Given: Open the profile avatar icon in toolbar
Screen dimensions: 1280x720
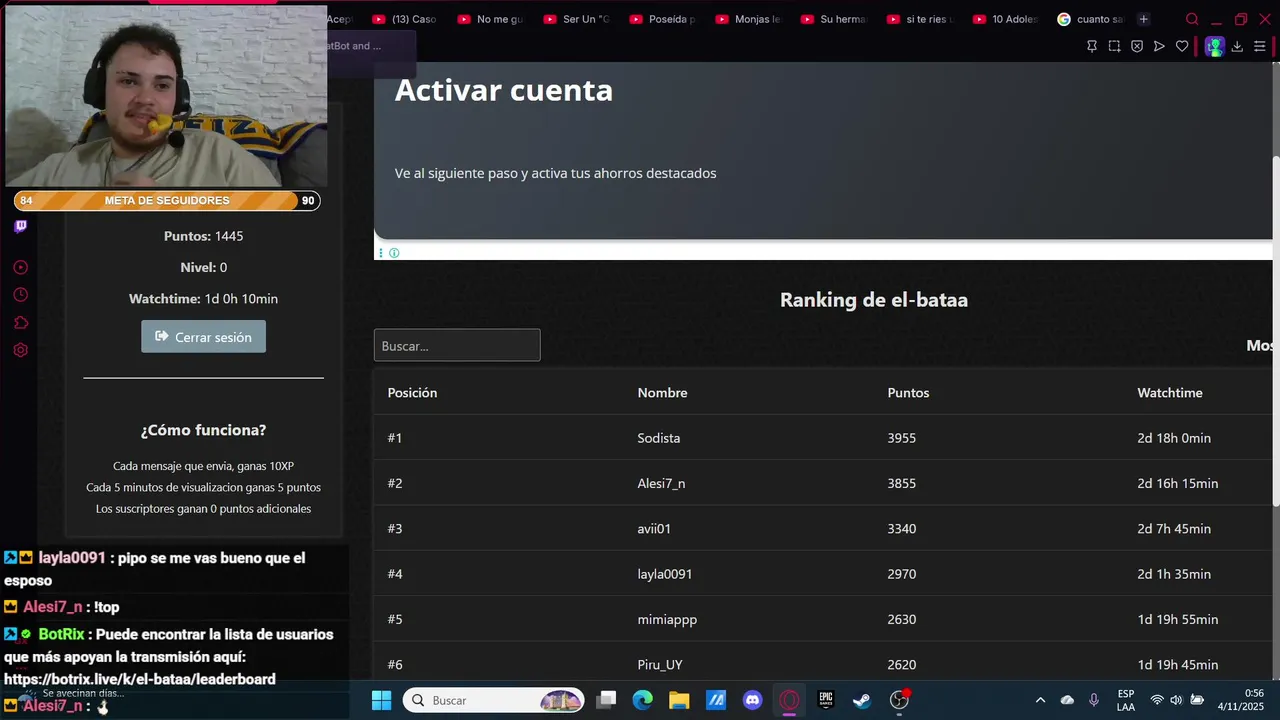Looking at the screenshot, I should click(1214, 46).
